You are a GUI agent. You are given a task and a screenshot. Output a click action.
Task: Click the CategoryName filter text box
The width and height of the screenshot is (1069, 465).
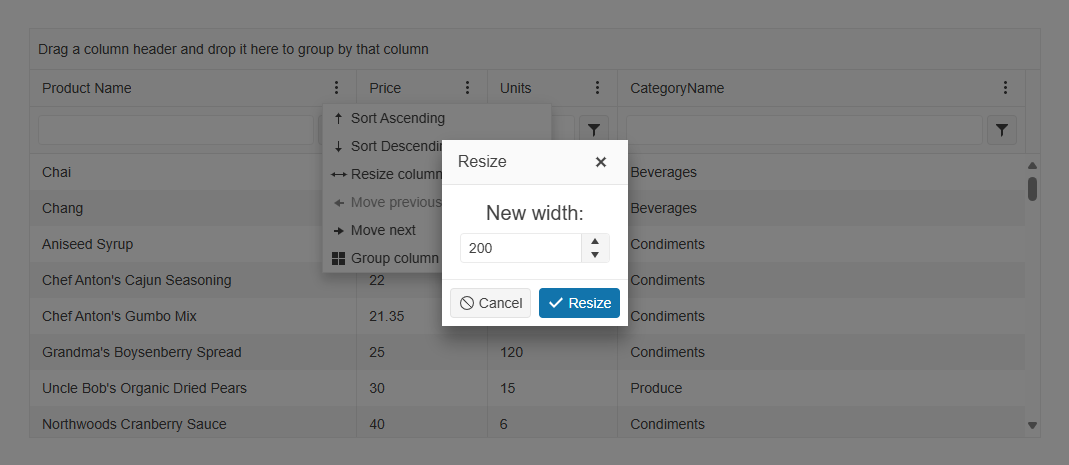click(x=803, y=130)
